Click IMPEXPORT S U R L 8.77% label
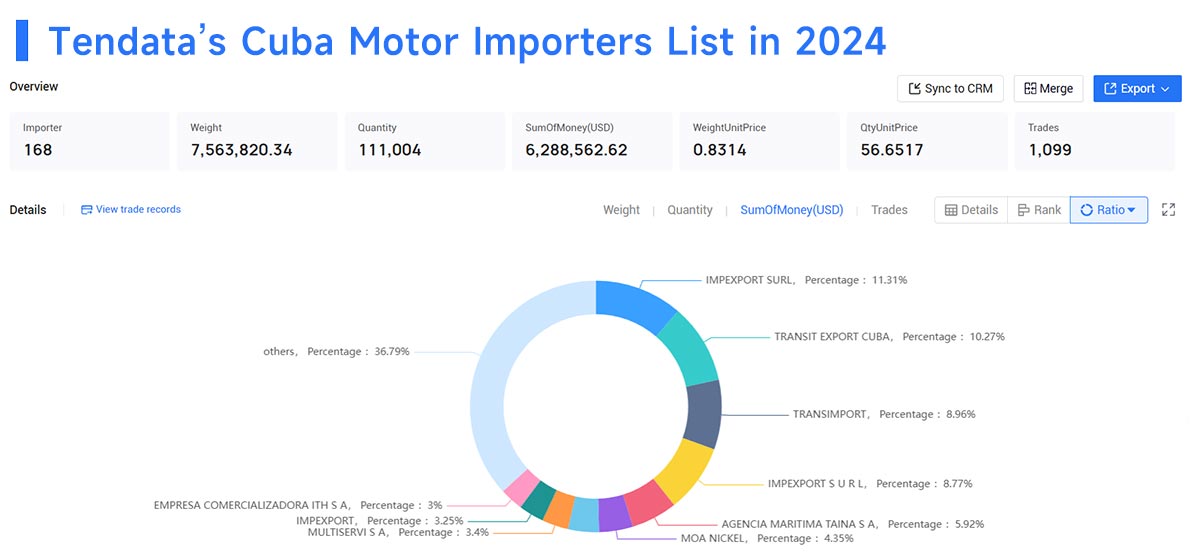1190x554 pixels. [x=870, y=483]
